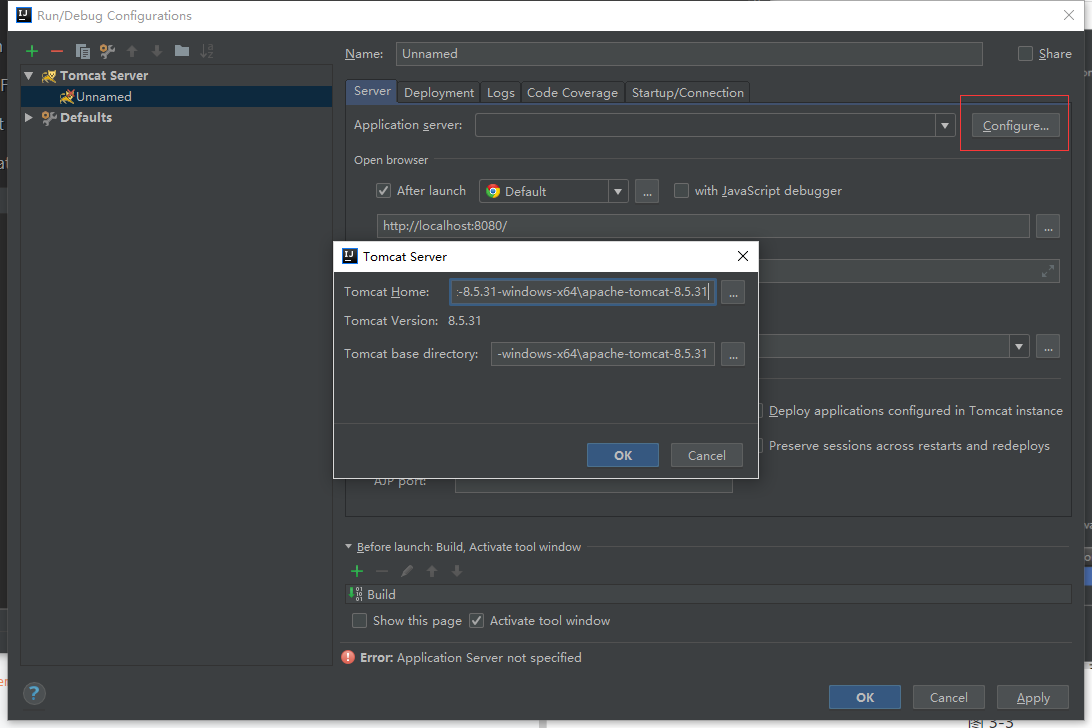Switch to the Server tab
The height and width of the screenshot is (728, 1092).
point(372,91)
